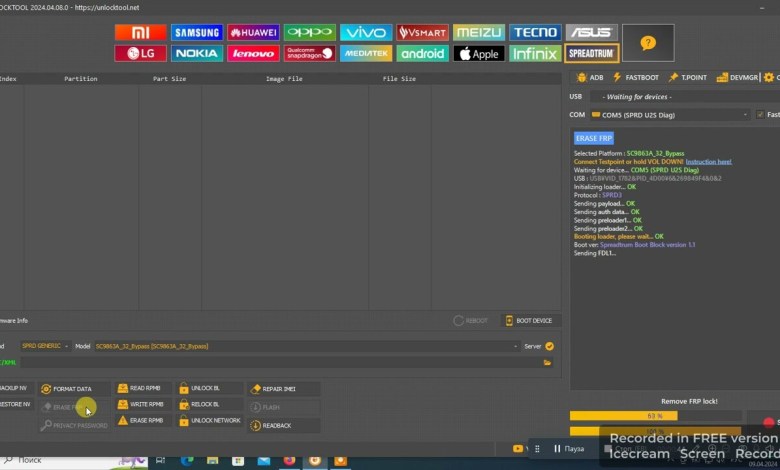Switch to the ADB tab

590,77
